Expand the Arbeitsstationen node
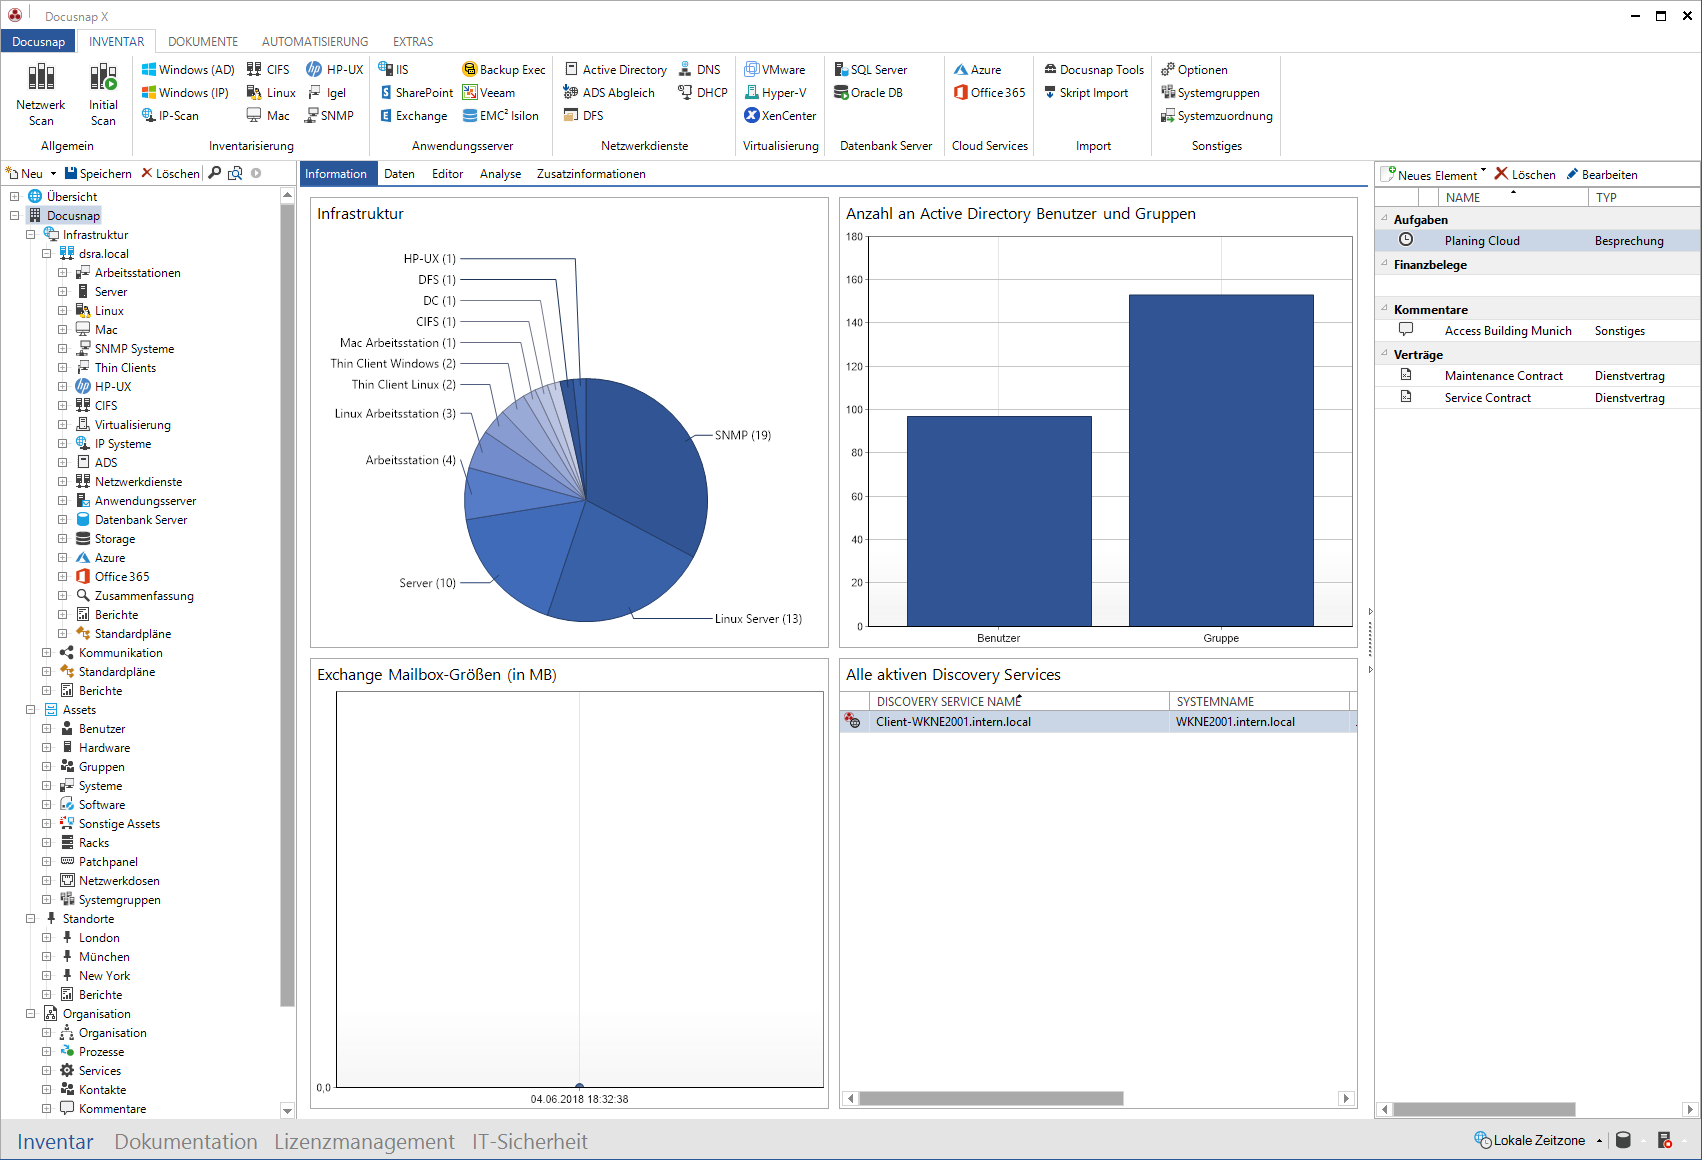The width and height of the screenshot is (1702, 1160). pos(63,273)
